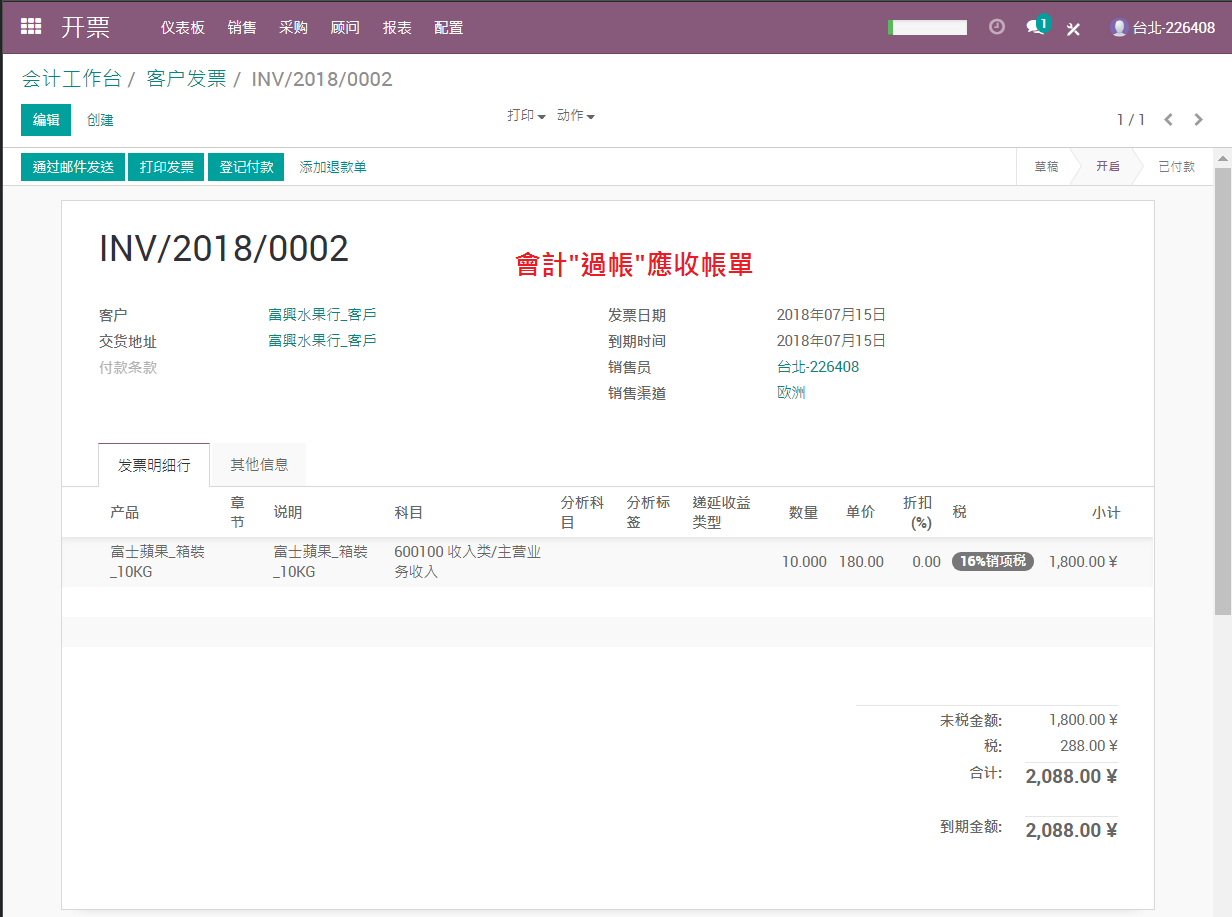This screenshot has height=917, width=1232.
Task: Open the 客户发票 breadcrumb link
Action: pyautogui.click(x=186, y=79)
